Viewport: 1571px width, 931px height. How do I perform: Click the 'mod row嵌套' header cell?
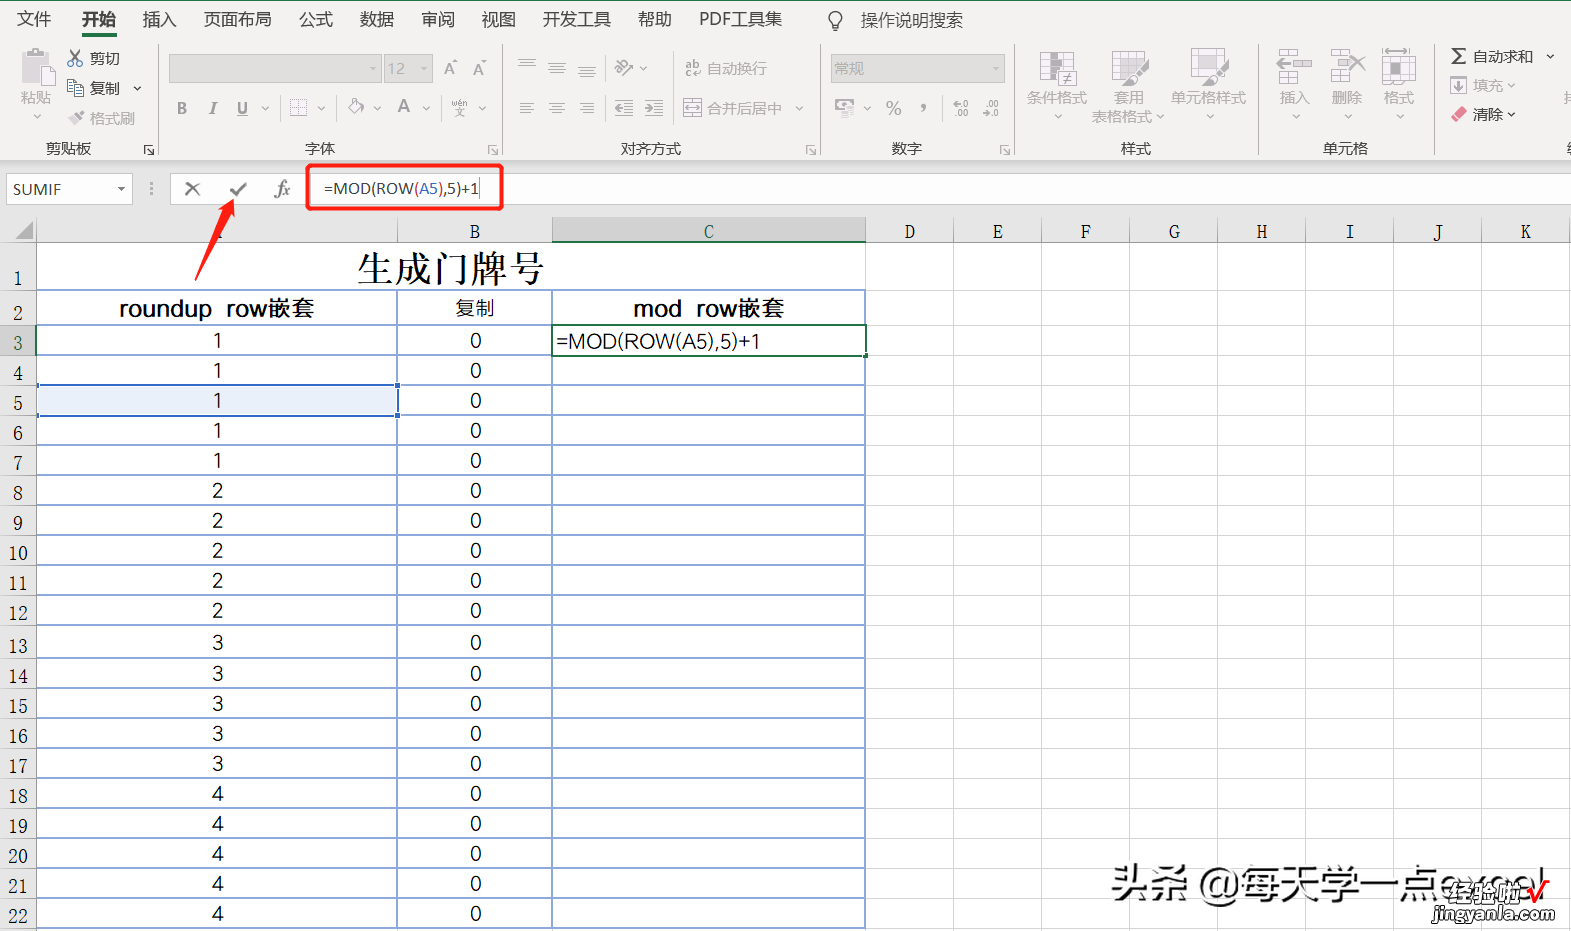(x=708, y=308)
